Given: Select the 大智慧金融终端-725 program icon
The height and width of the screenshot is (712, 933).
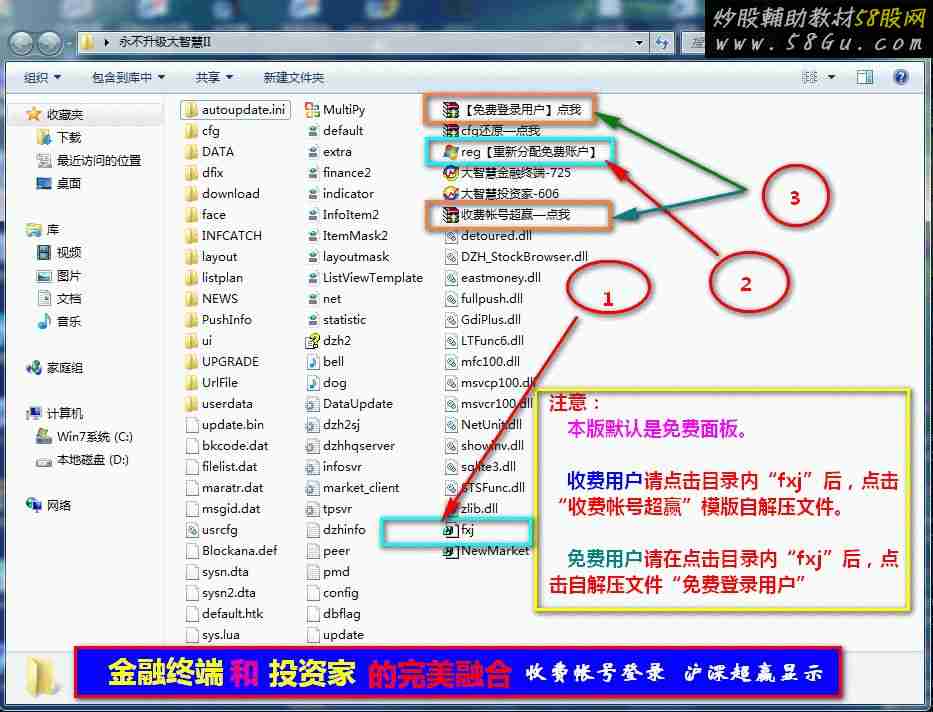Looking at the screenshot, I should pyautogui.click(x=450, y=172).
